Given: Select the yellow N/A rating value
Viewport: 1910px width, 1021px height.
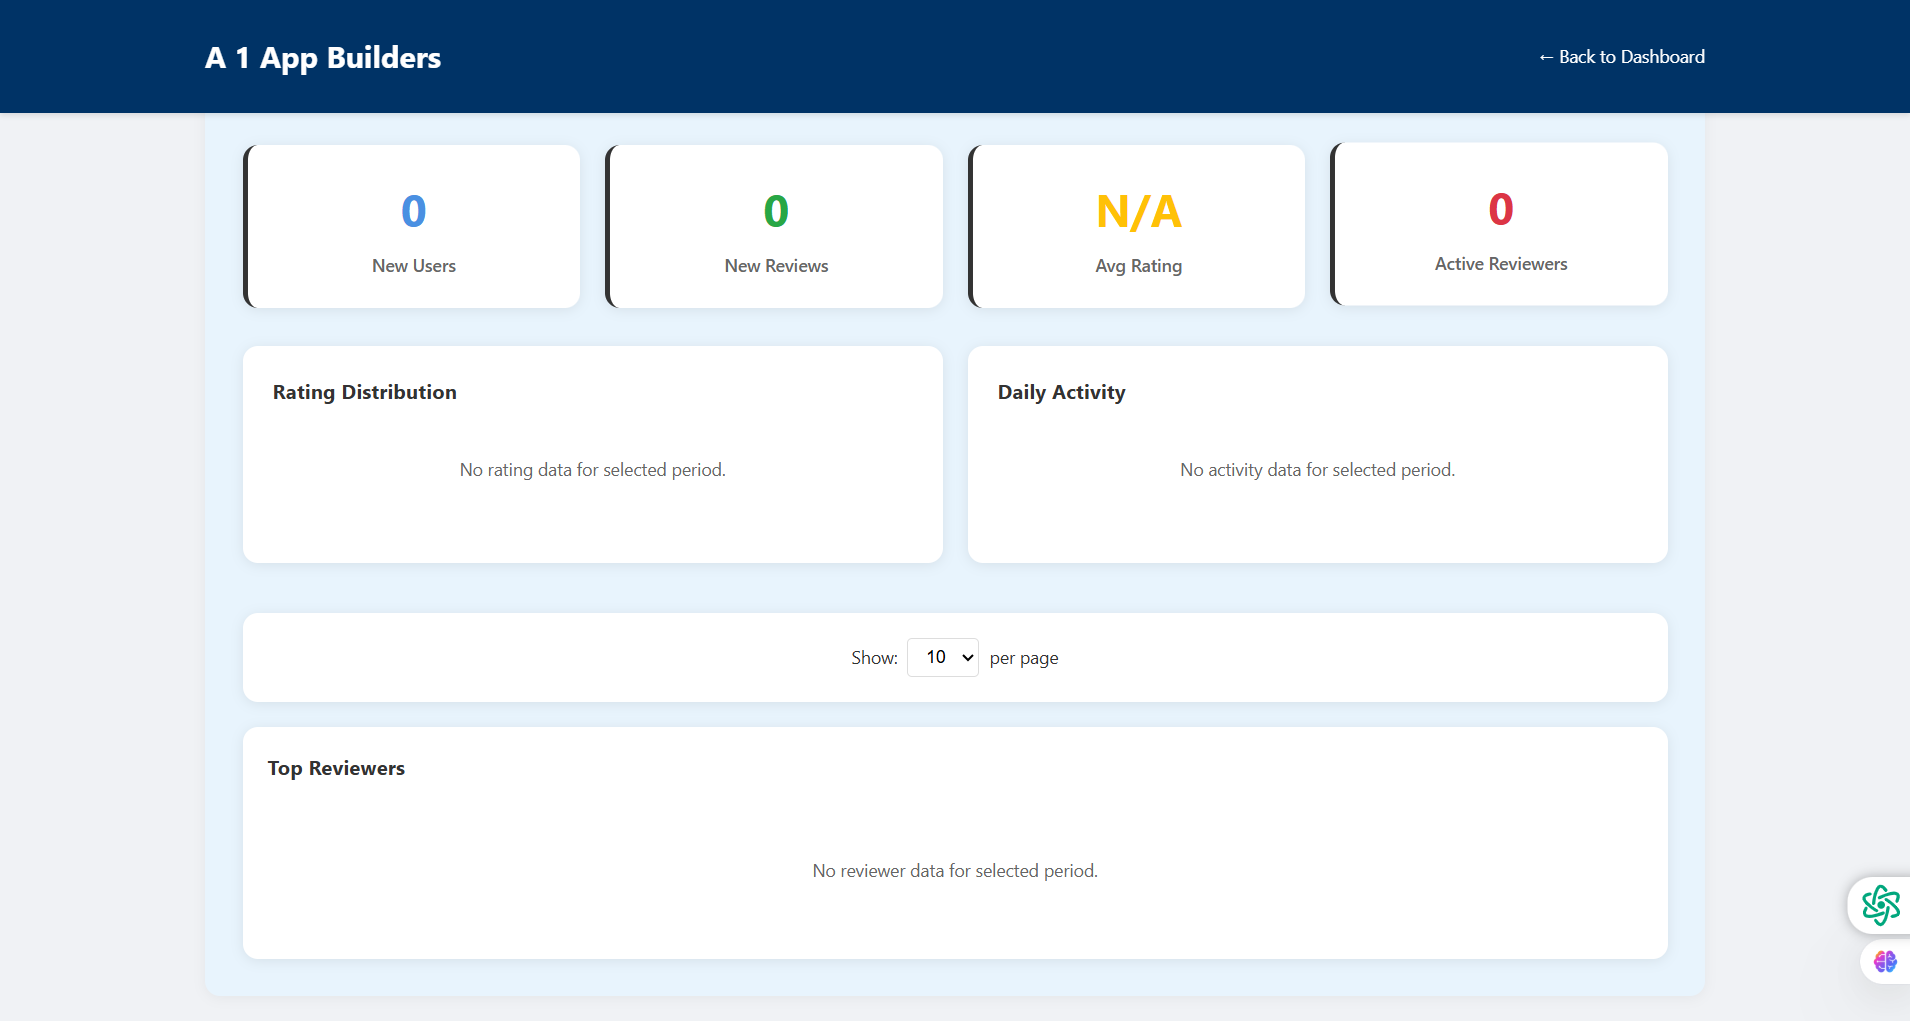Looking at the screenshot, I should pyautogui.click(x=1138, y=212).
